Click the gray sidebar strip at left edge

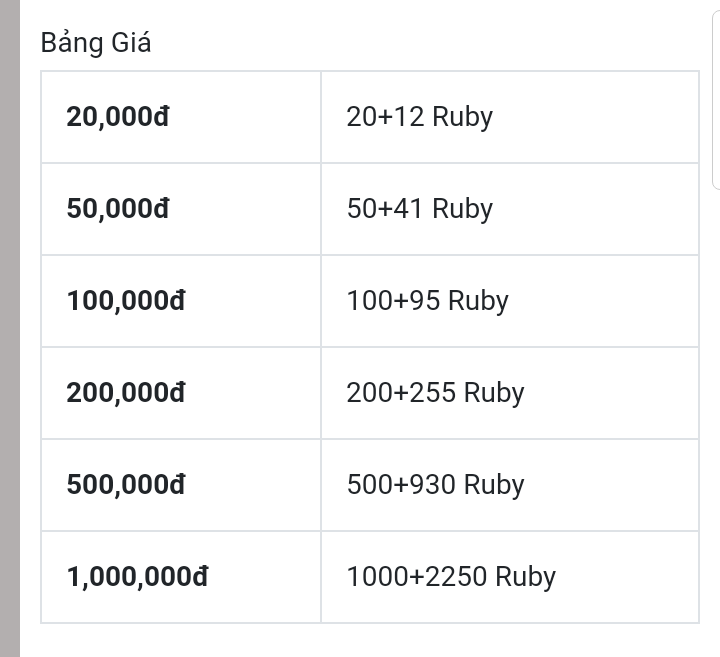10,328
